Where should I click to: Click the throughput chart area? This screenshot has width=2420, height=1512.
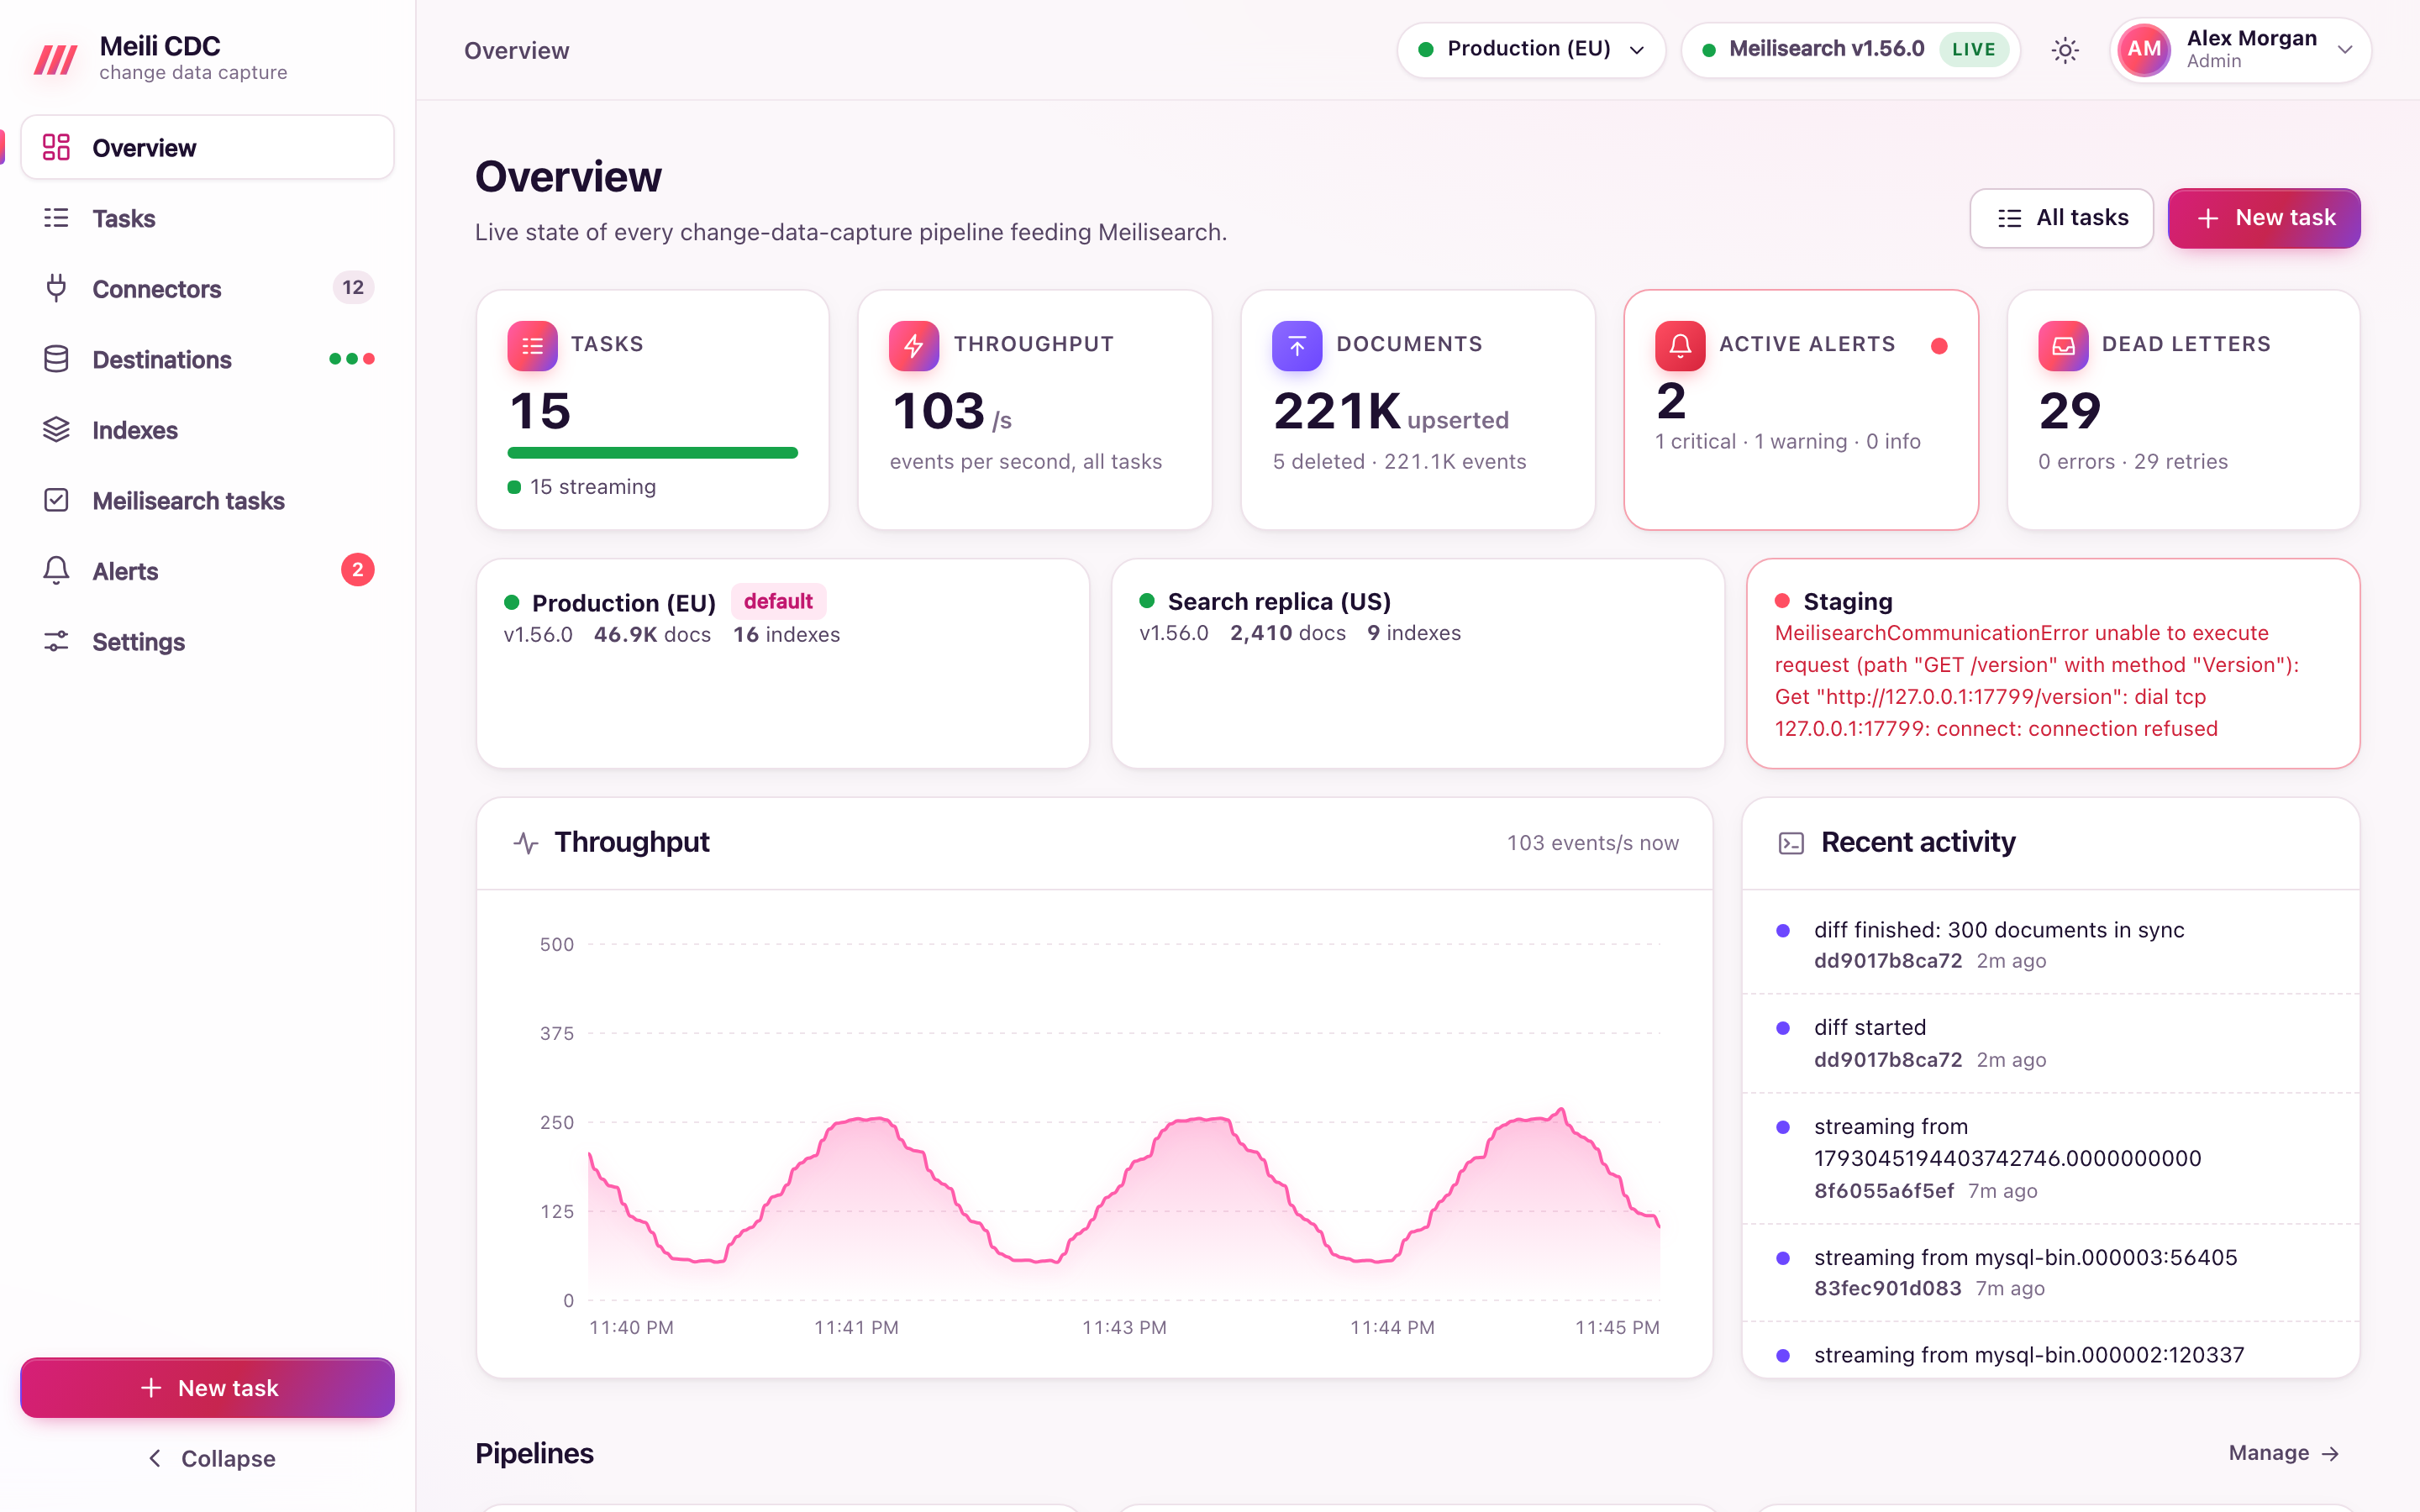click(x=1124, y=1122)
